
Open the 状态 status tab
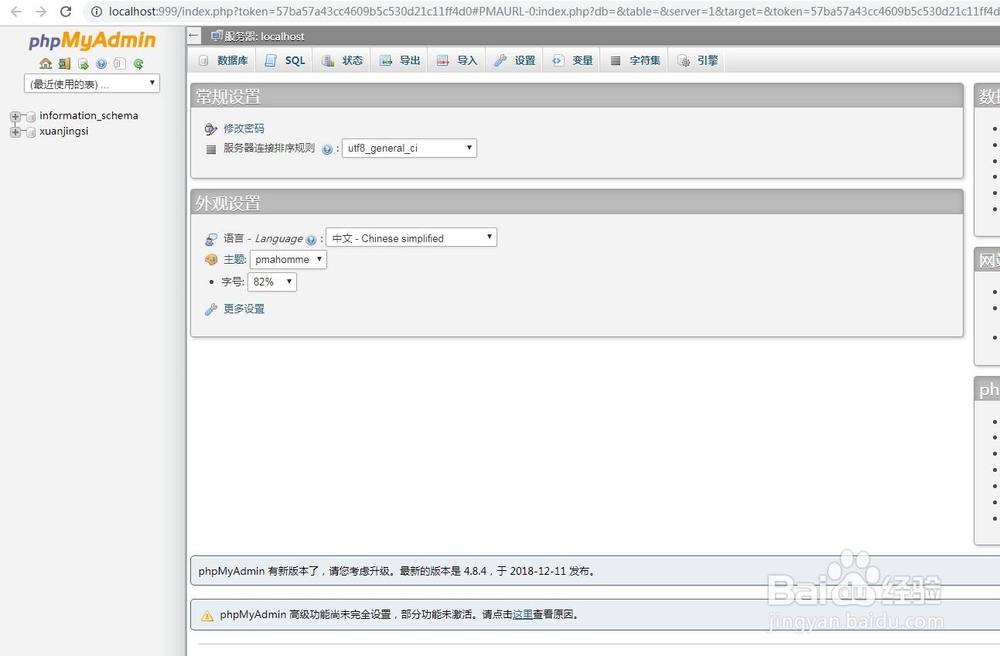point(342,61)
